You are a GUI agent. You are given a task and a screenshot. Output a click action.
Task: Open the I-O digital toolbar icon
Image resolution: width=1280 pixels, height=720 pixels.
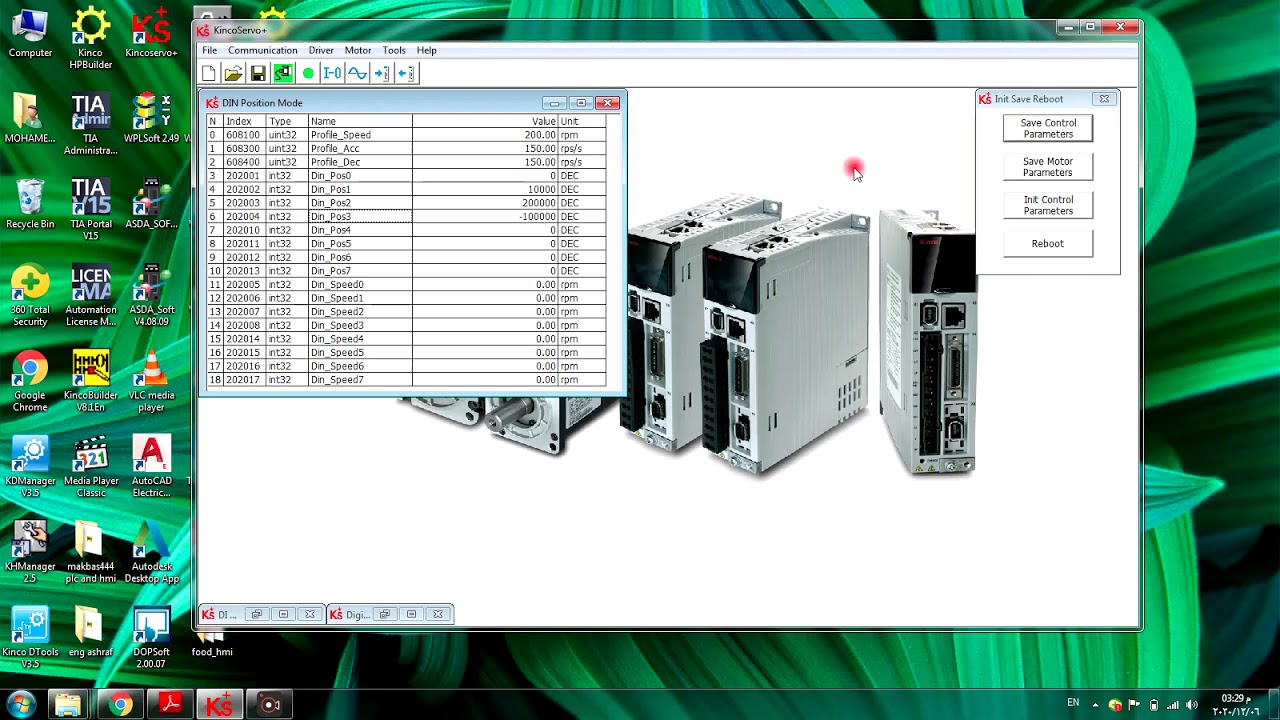click(x=332, y=73)
